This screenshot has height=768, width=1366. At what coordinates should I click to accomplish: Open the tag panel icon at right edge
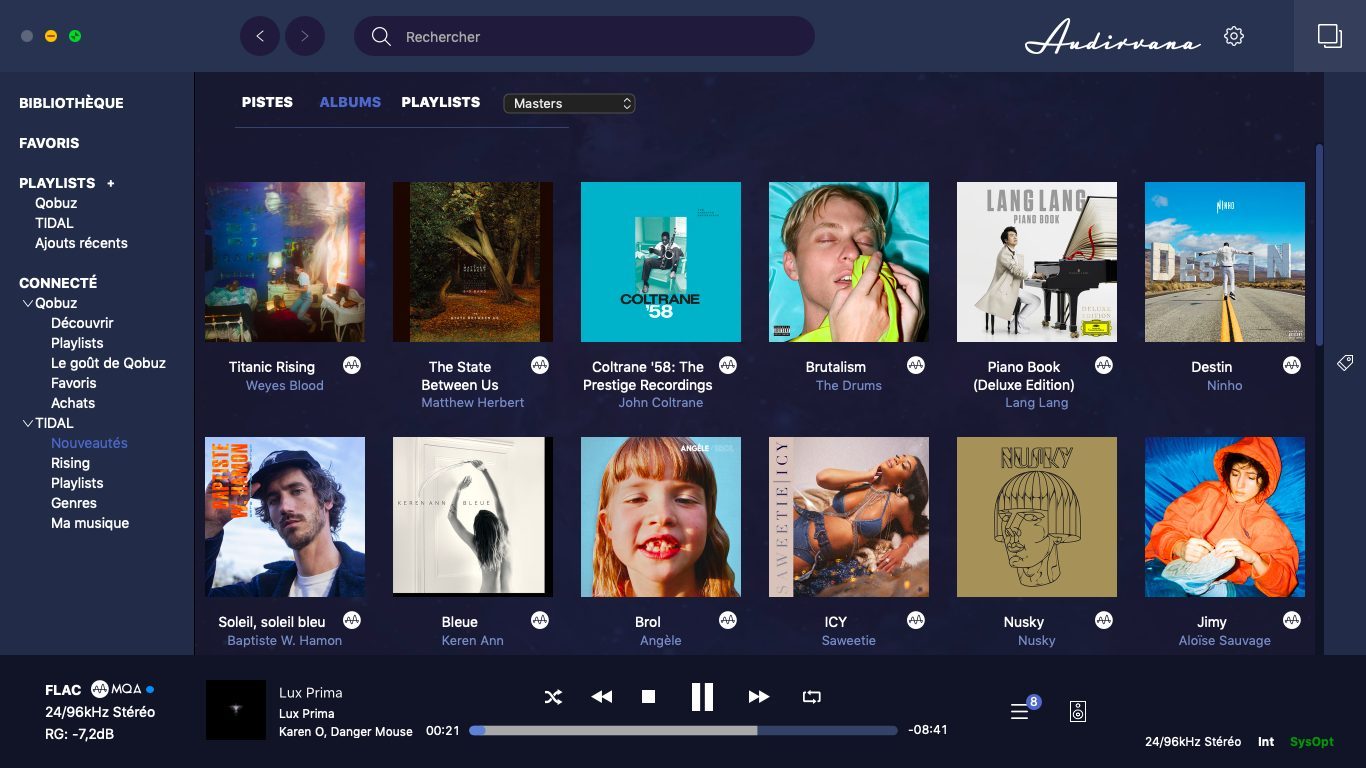1345,362
